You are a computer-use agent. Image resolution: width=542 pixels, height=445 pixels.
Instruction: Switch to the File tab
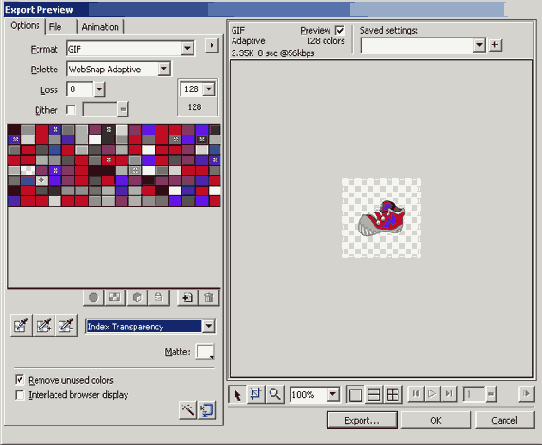click(x=55, y=27)
